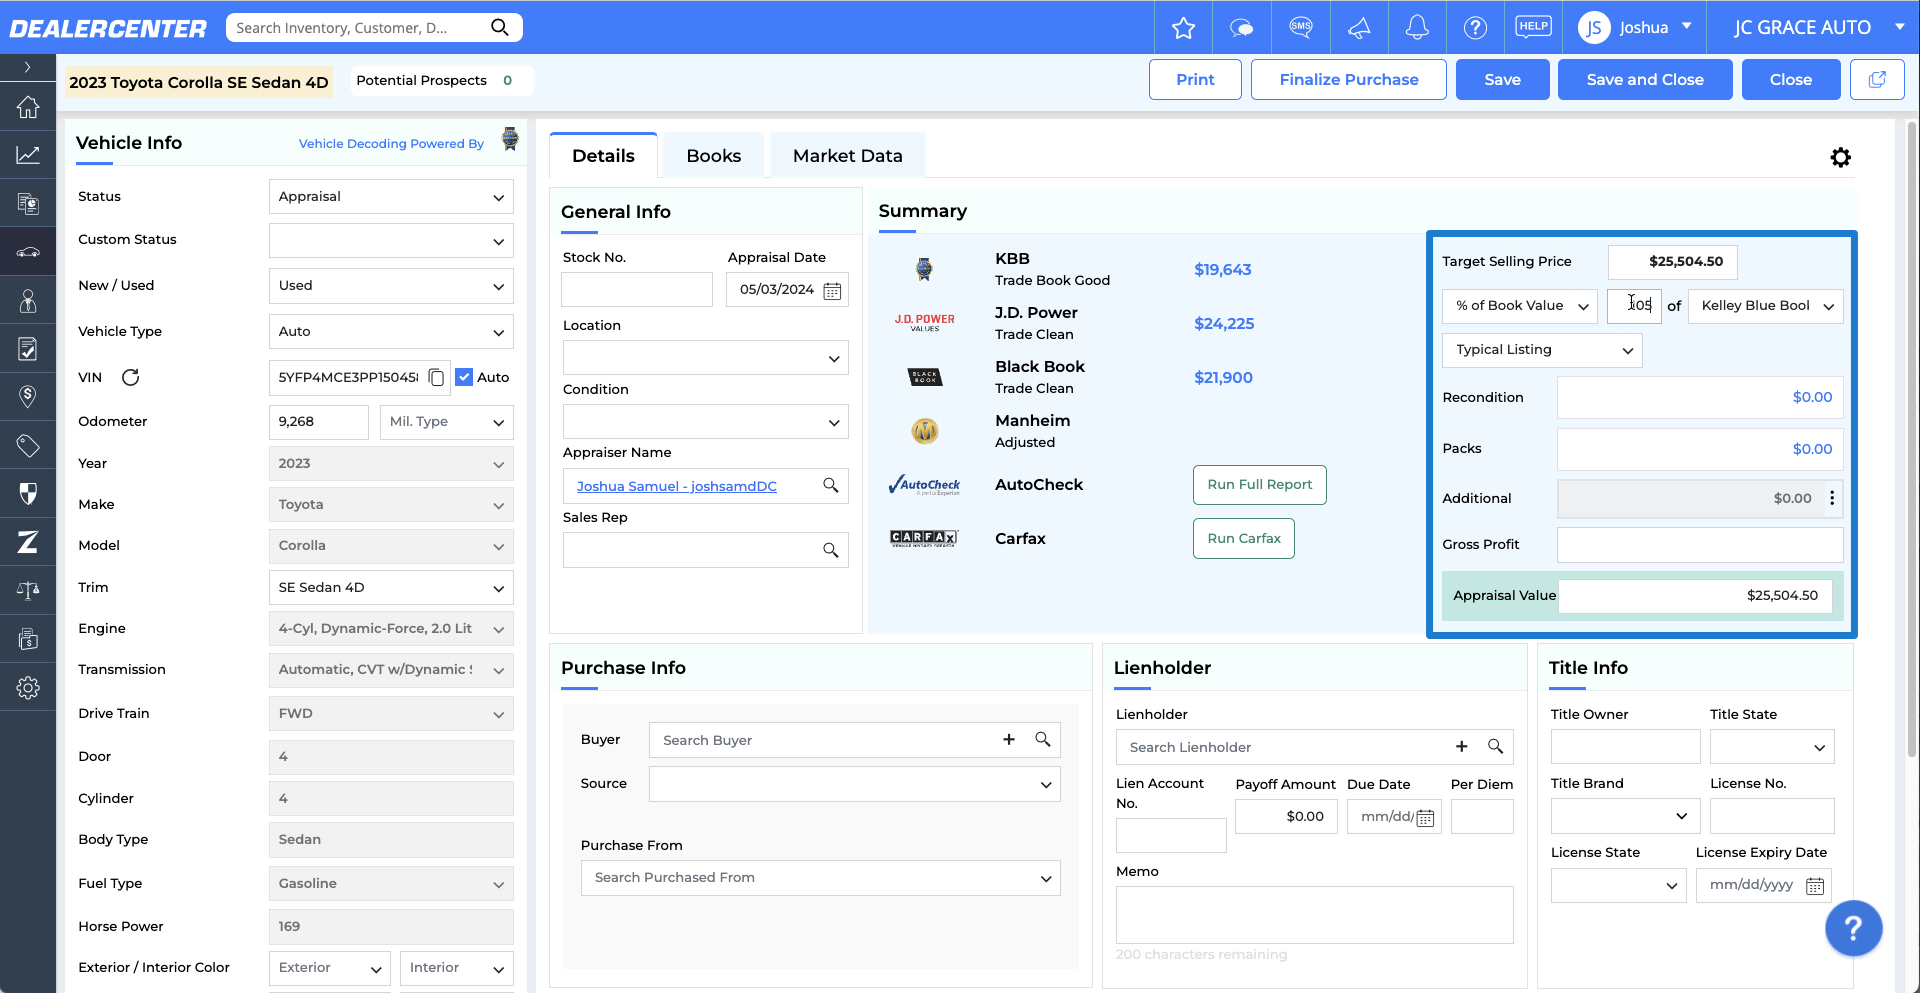Click Finalize Purchase button
The image size is (1920, 993).
click(x=1348, y=80)
